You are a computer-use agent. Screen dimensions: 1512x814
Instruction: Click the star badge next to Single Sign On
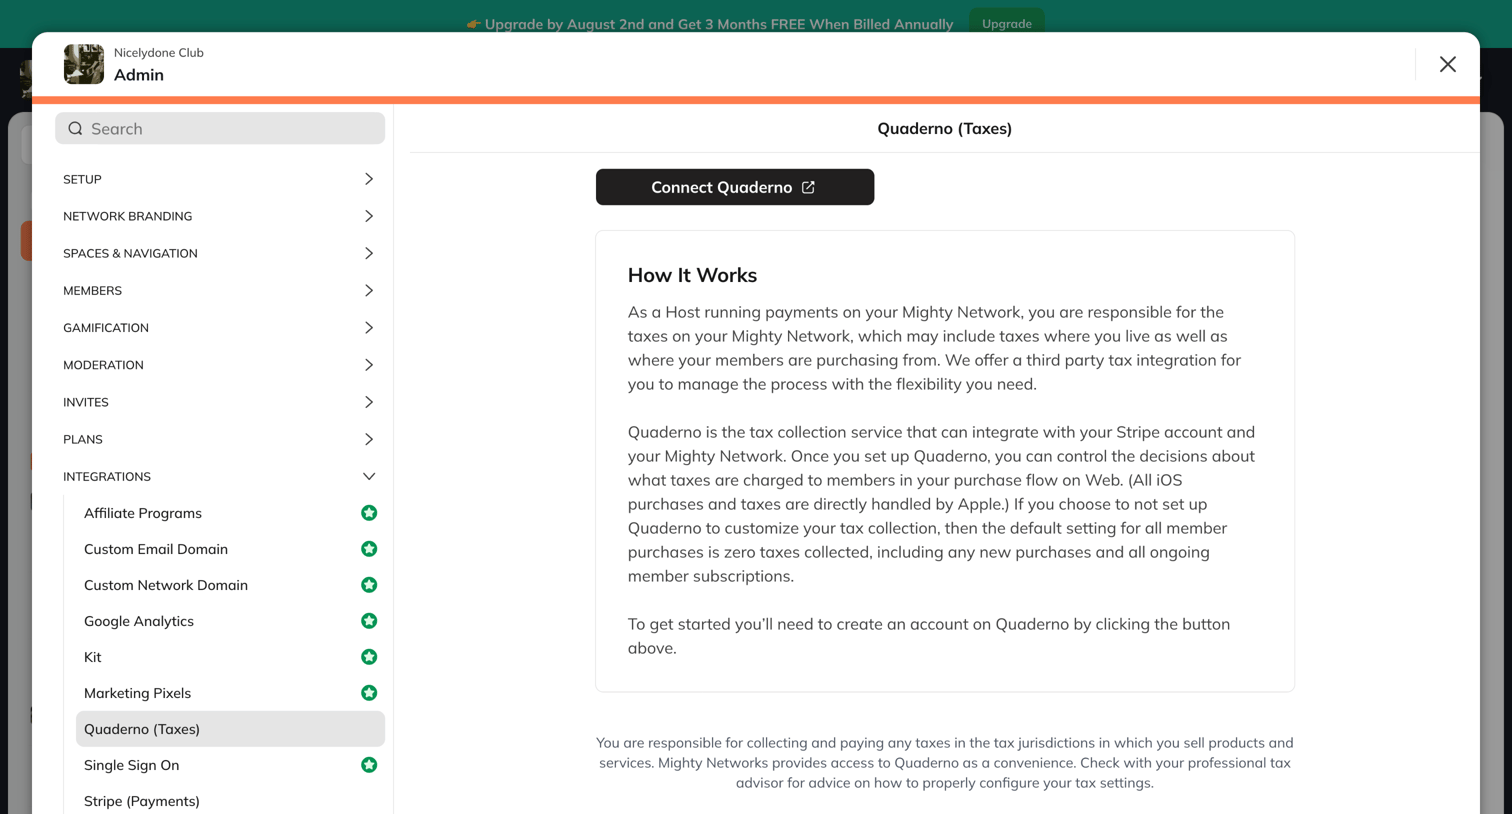click(x=369, y=765)
